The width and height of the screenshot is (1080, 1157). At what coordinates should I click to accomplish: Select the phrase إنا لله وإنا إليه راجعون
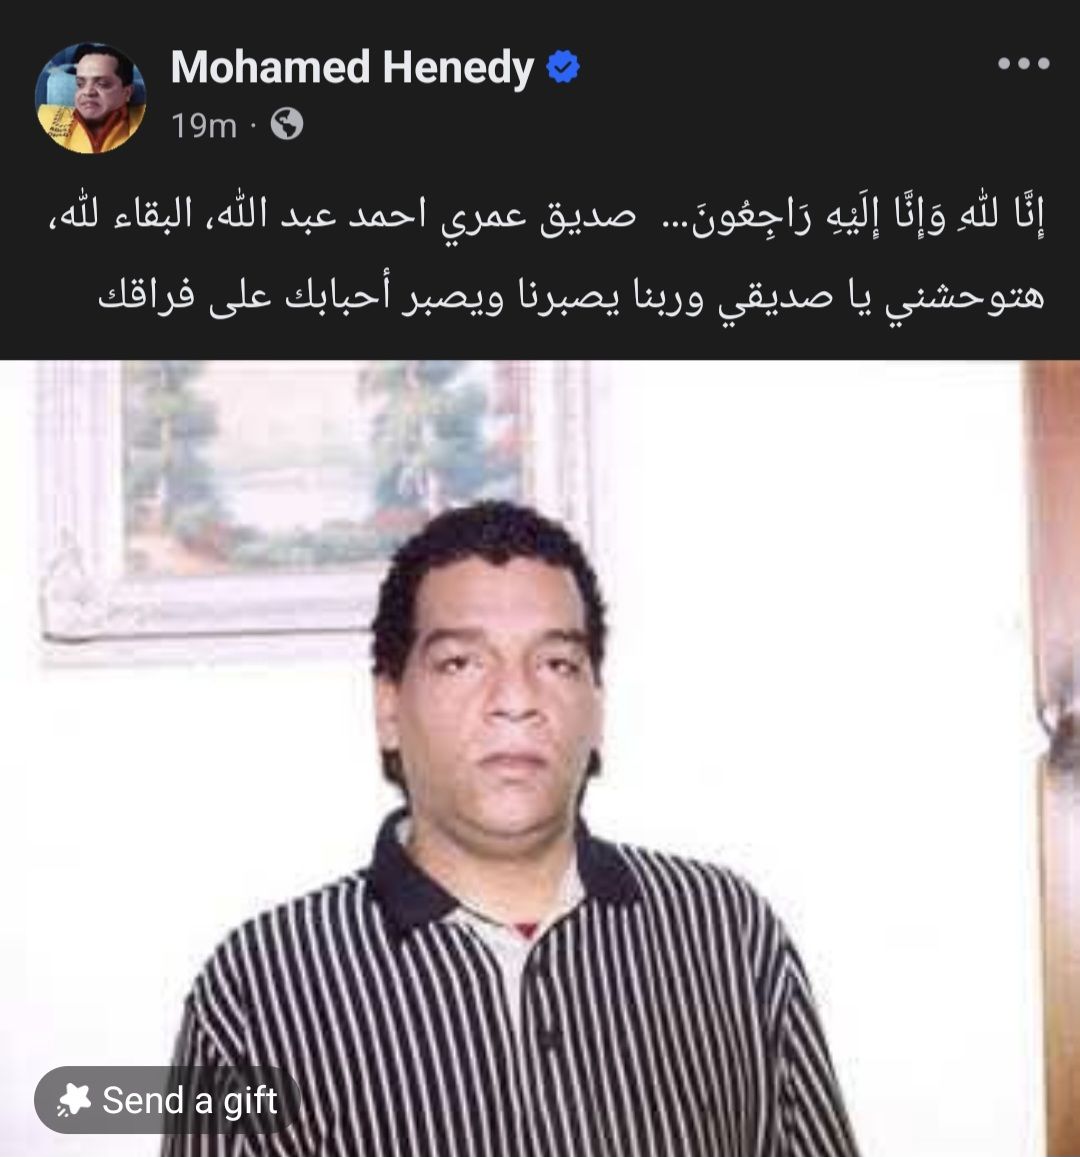867,216
